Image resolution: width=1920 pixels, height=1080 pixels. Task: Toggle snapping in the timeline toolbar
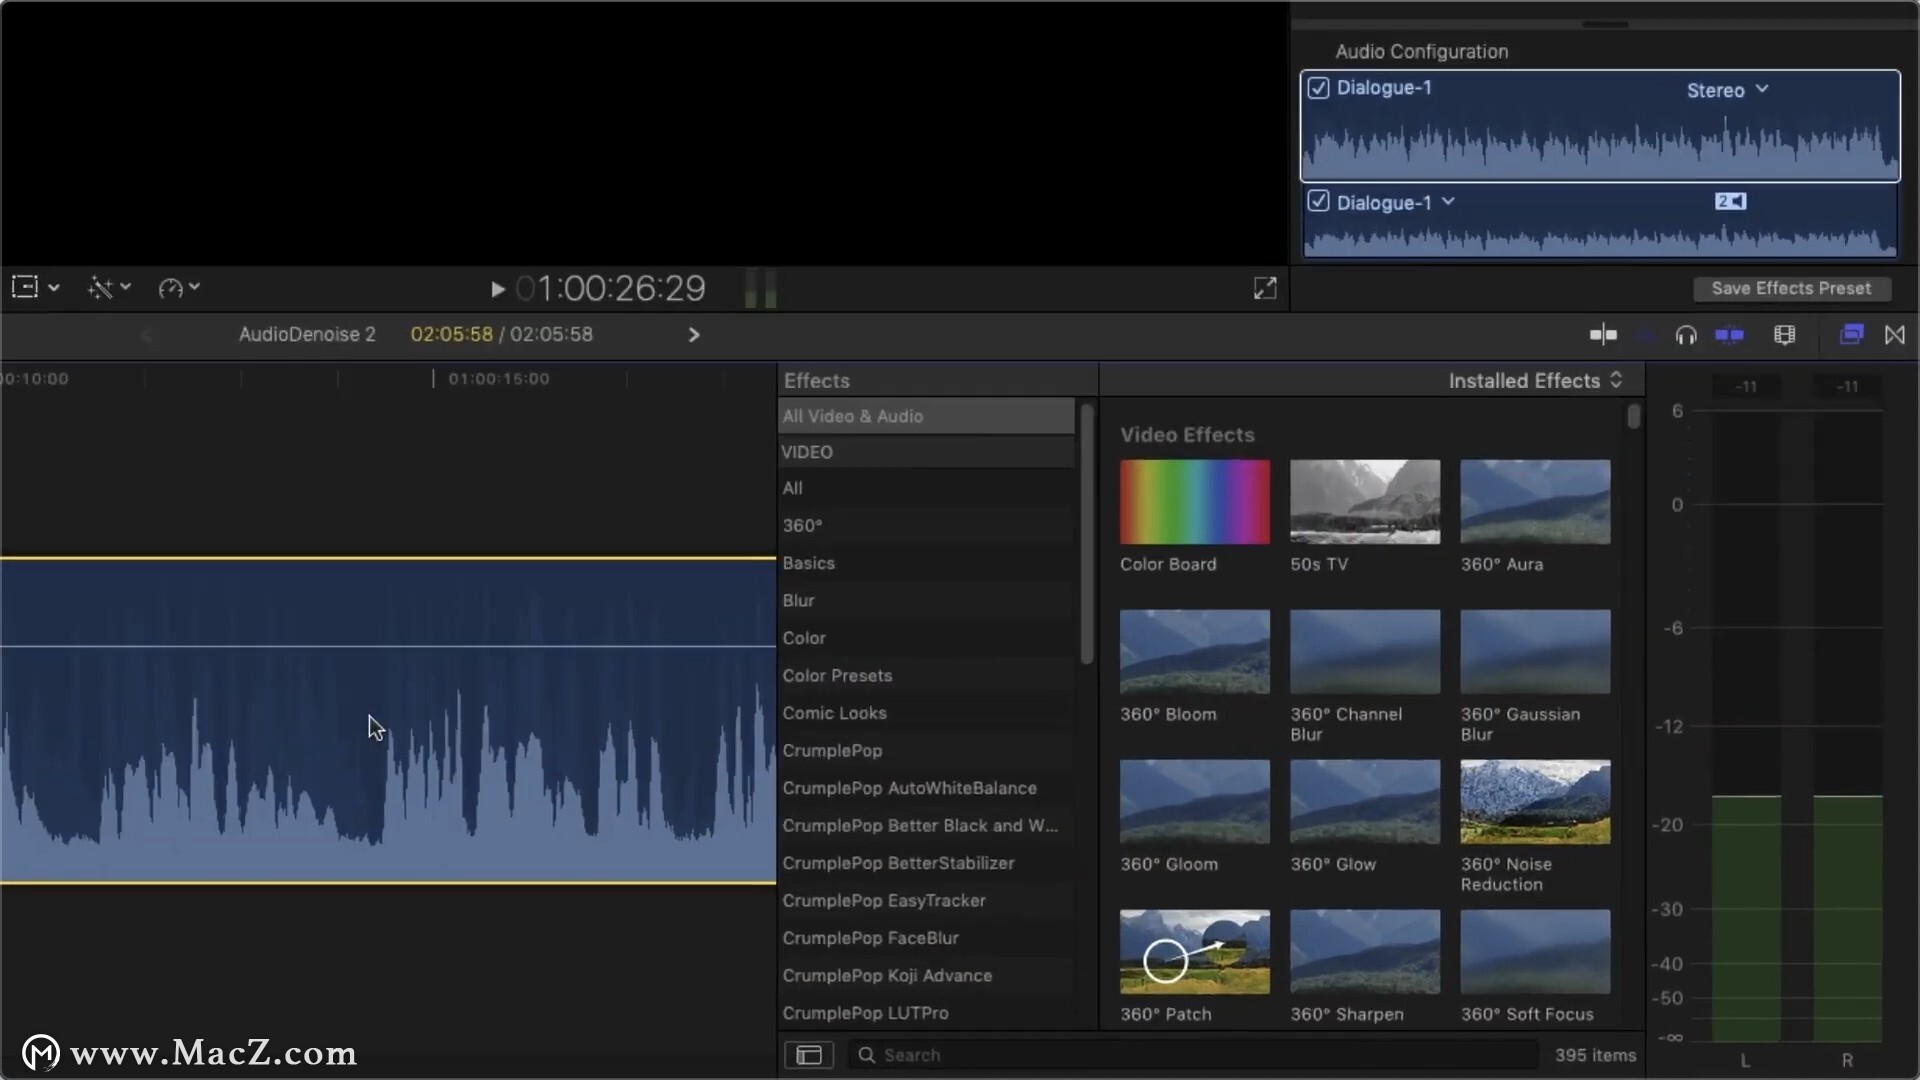pos(1729,335)
